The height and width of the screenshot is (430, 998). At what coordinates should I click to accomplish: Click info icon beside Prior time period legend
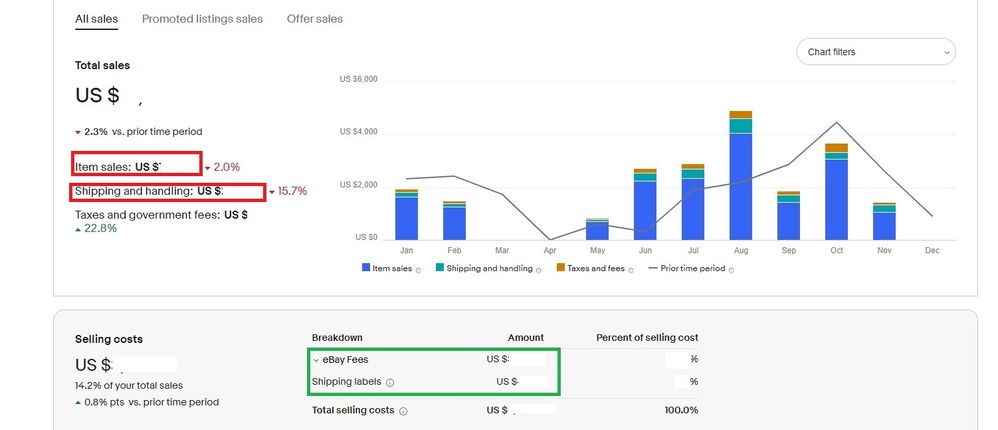pos(738,269)
